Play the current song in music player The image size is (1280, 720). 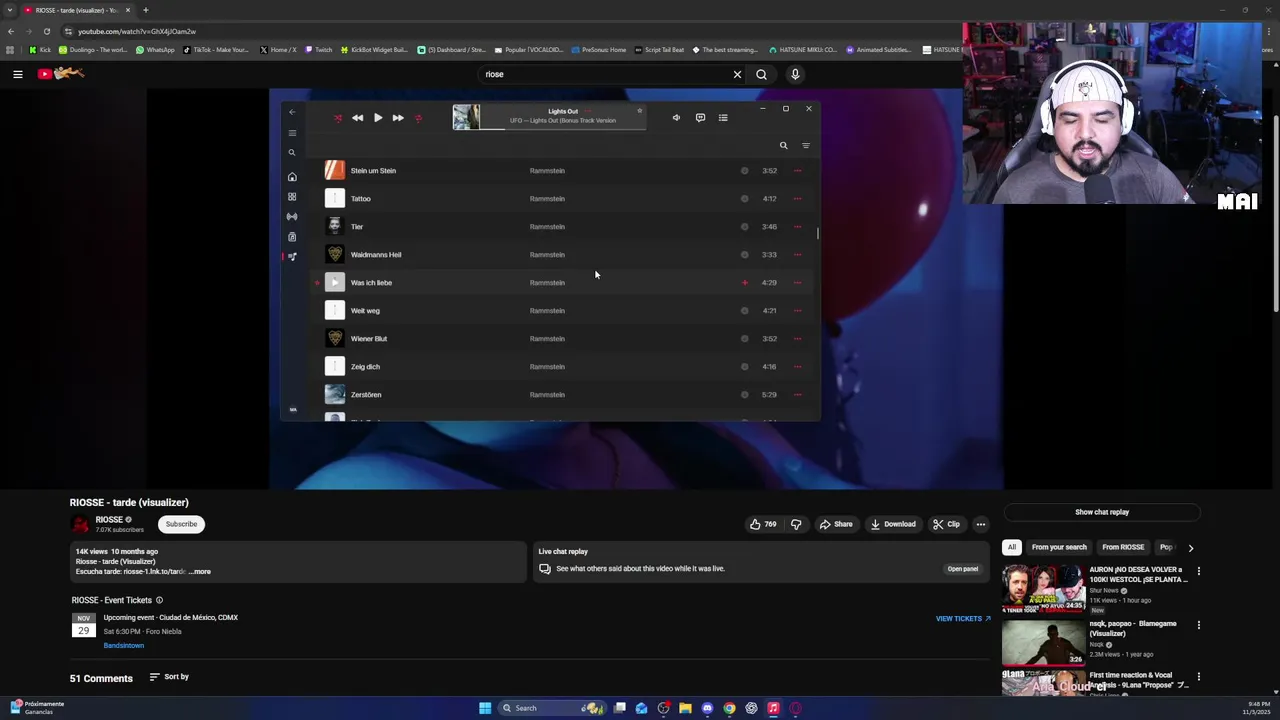[x=378, y=118]
